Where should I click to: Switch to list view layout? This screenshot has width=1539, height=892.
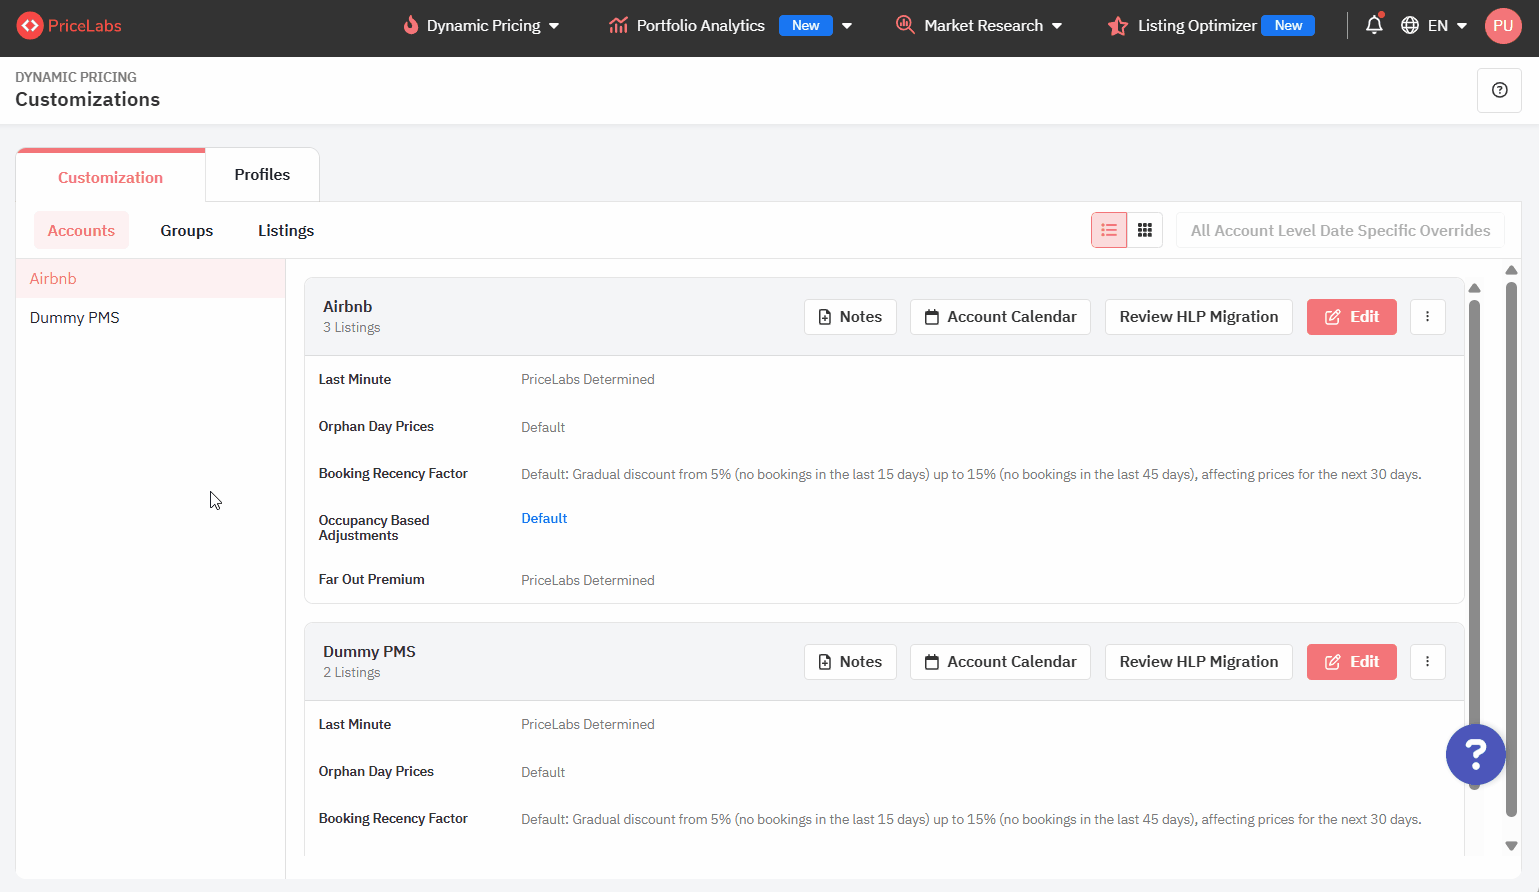[1109, 230]
